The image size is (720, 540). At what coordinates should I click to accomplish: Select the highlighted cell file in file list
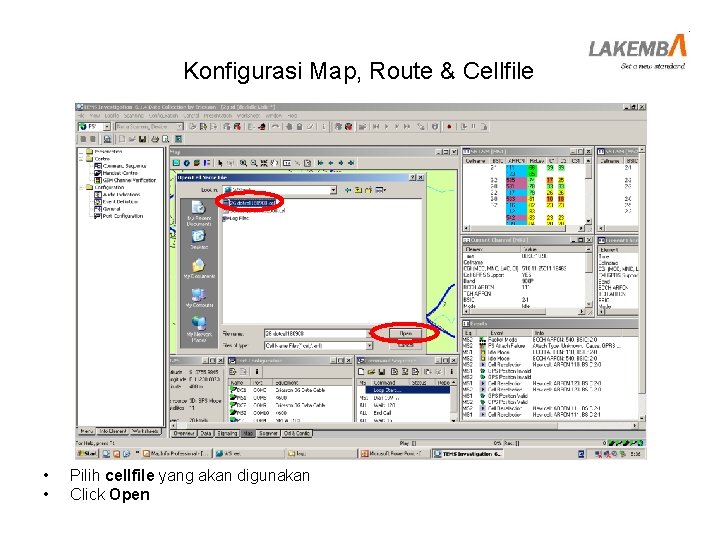click(x=252, y=202)
